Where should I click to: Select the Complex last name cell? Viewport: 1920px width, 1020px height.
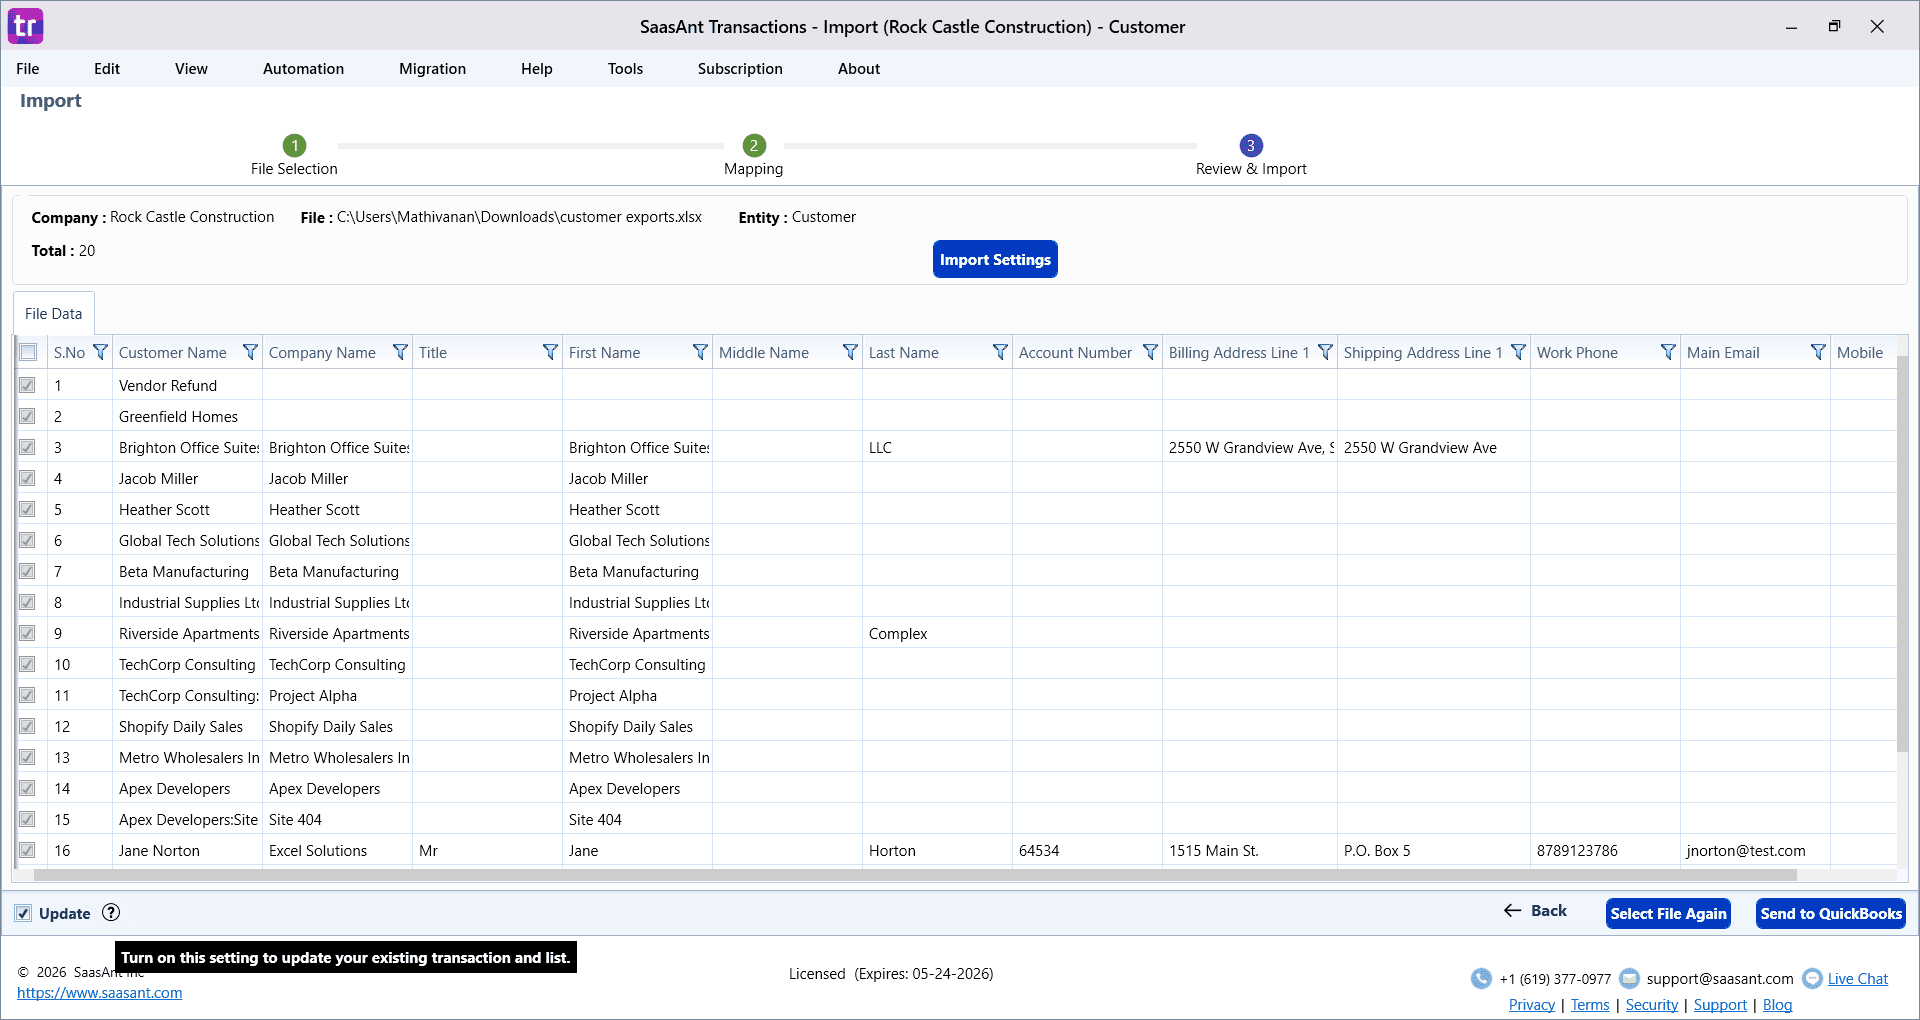coord(937,633)
